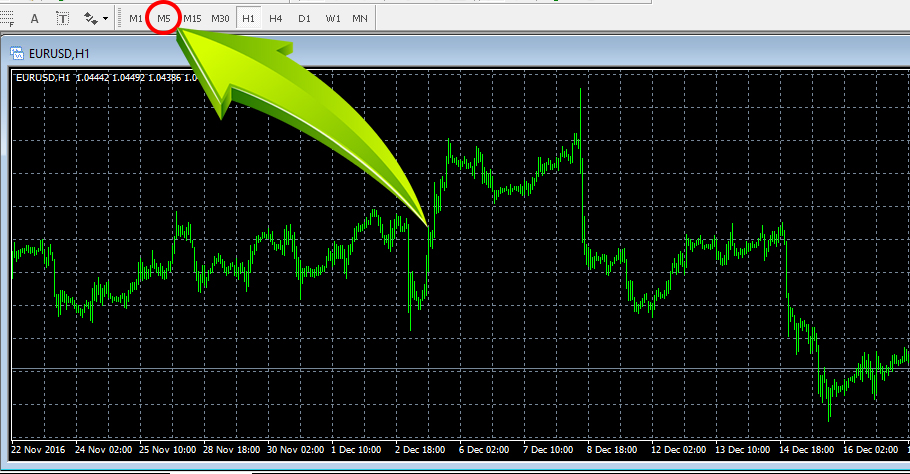The width and height of the screenshot is (910, 474).
Task: Switch chart to H4 timeframe
Action: point(276,19)
